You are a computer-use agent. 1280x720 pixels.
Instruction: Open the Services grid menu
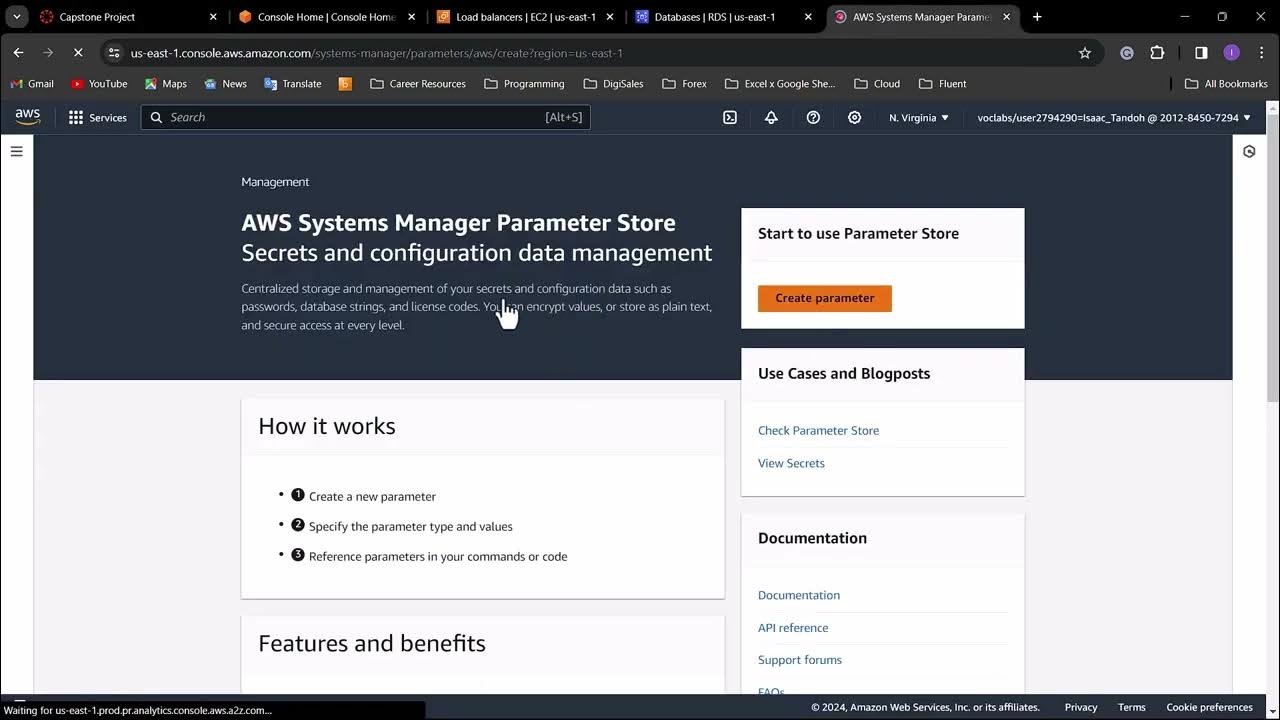click(x=97, y=117)
